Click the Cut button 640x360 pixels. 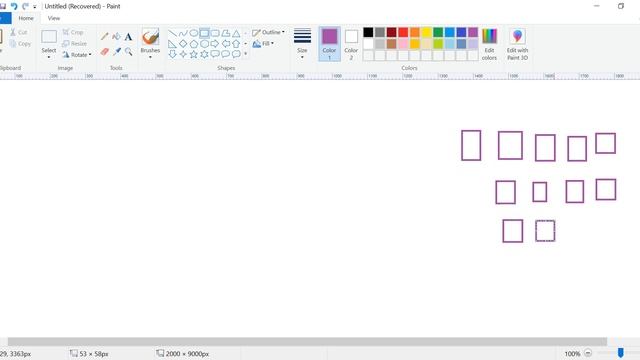[19, 32]
